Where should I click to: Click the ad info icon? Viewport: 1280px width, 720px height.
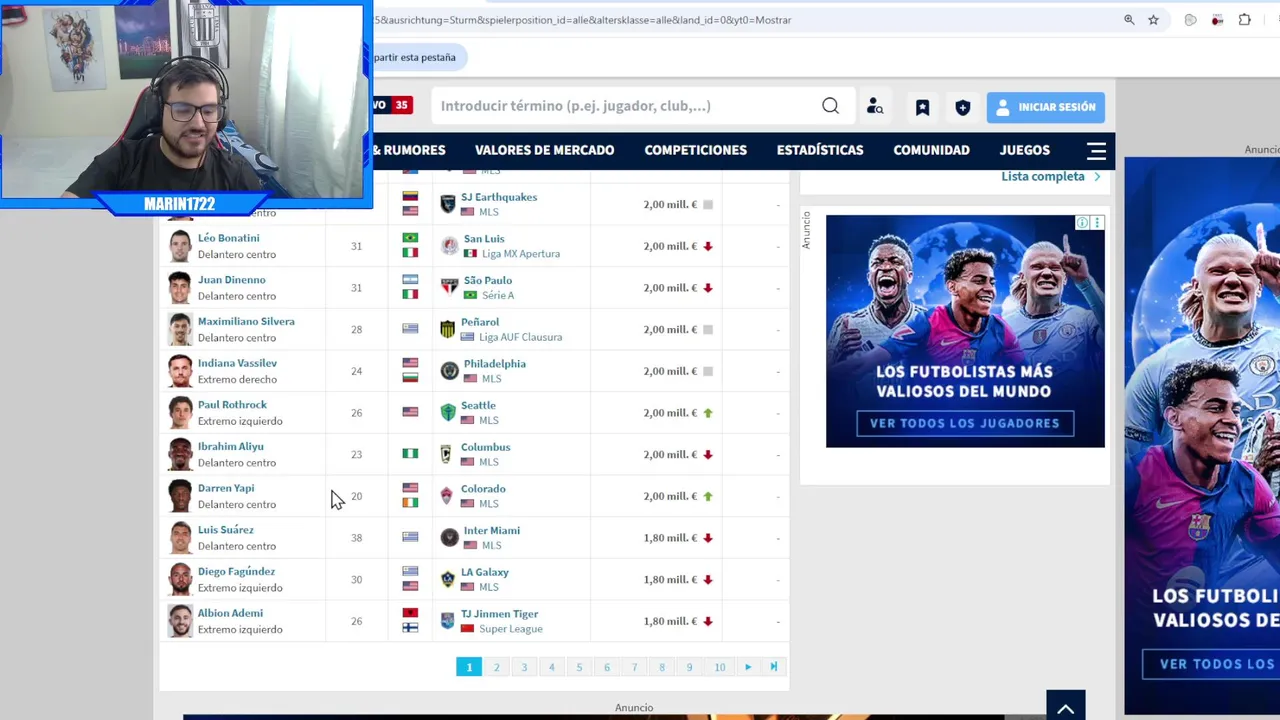coord(1082,223)
